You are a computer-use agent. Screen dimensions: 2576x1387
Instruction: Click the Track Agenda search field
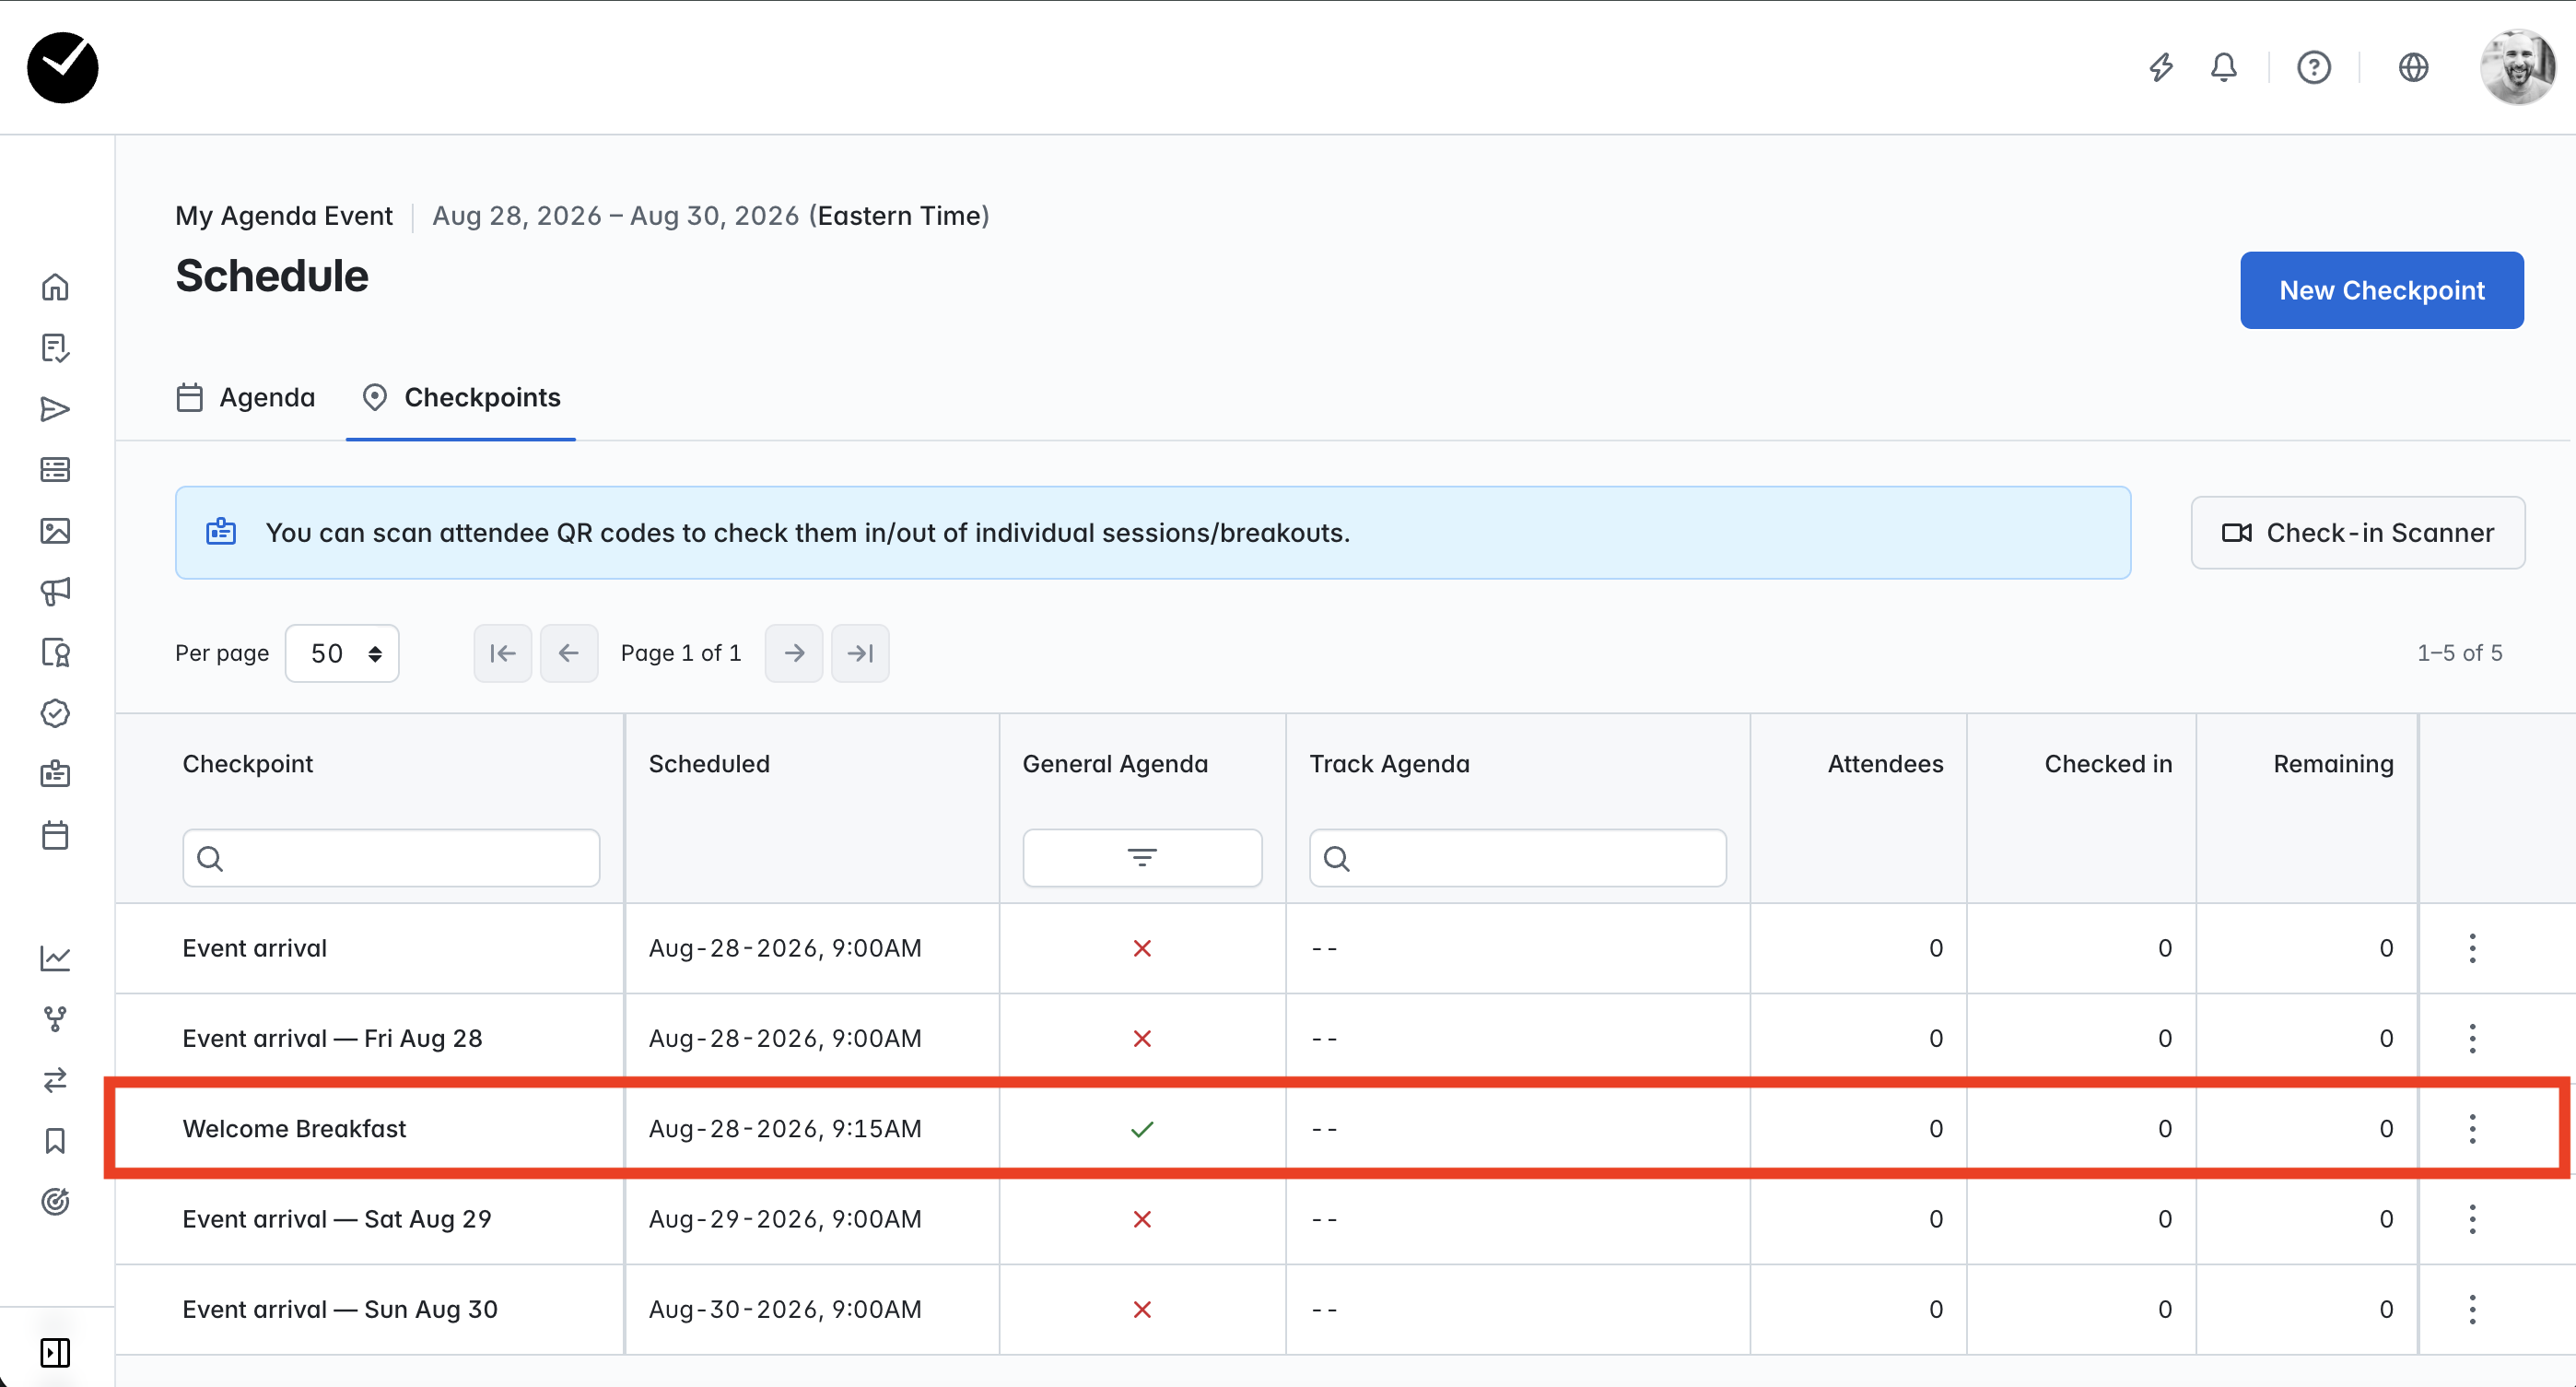(1517, 857)
